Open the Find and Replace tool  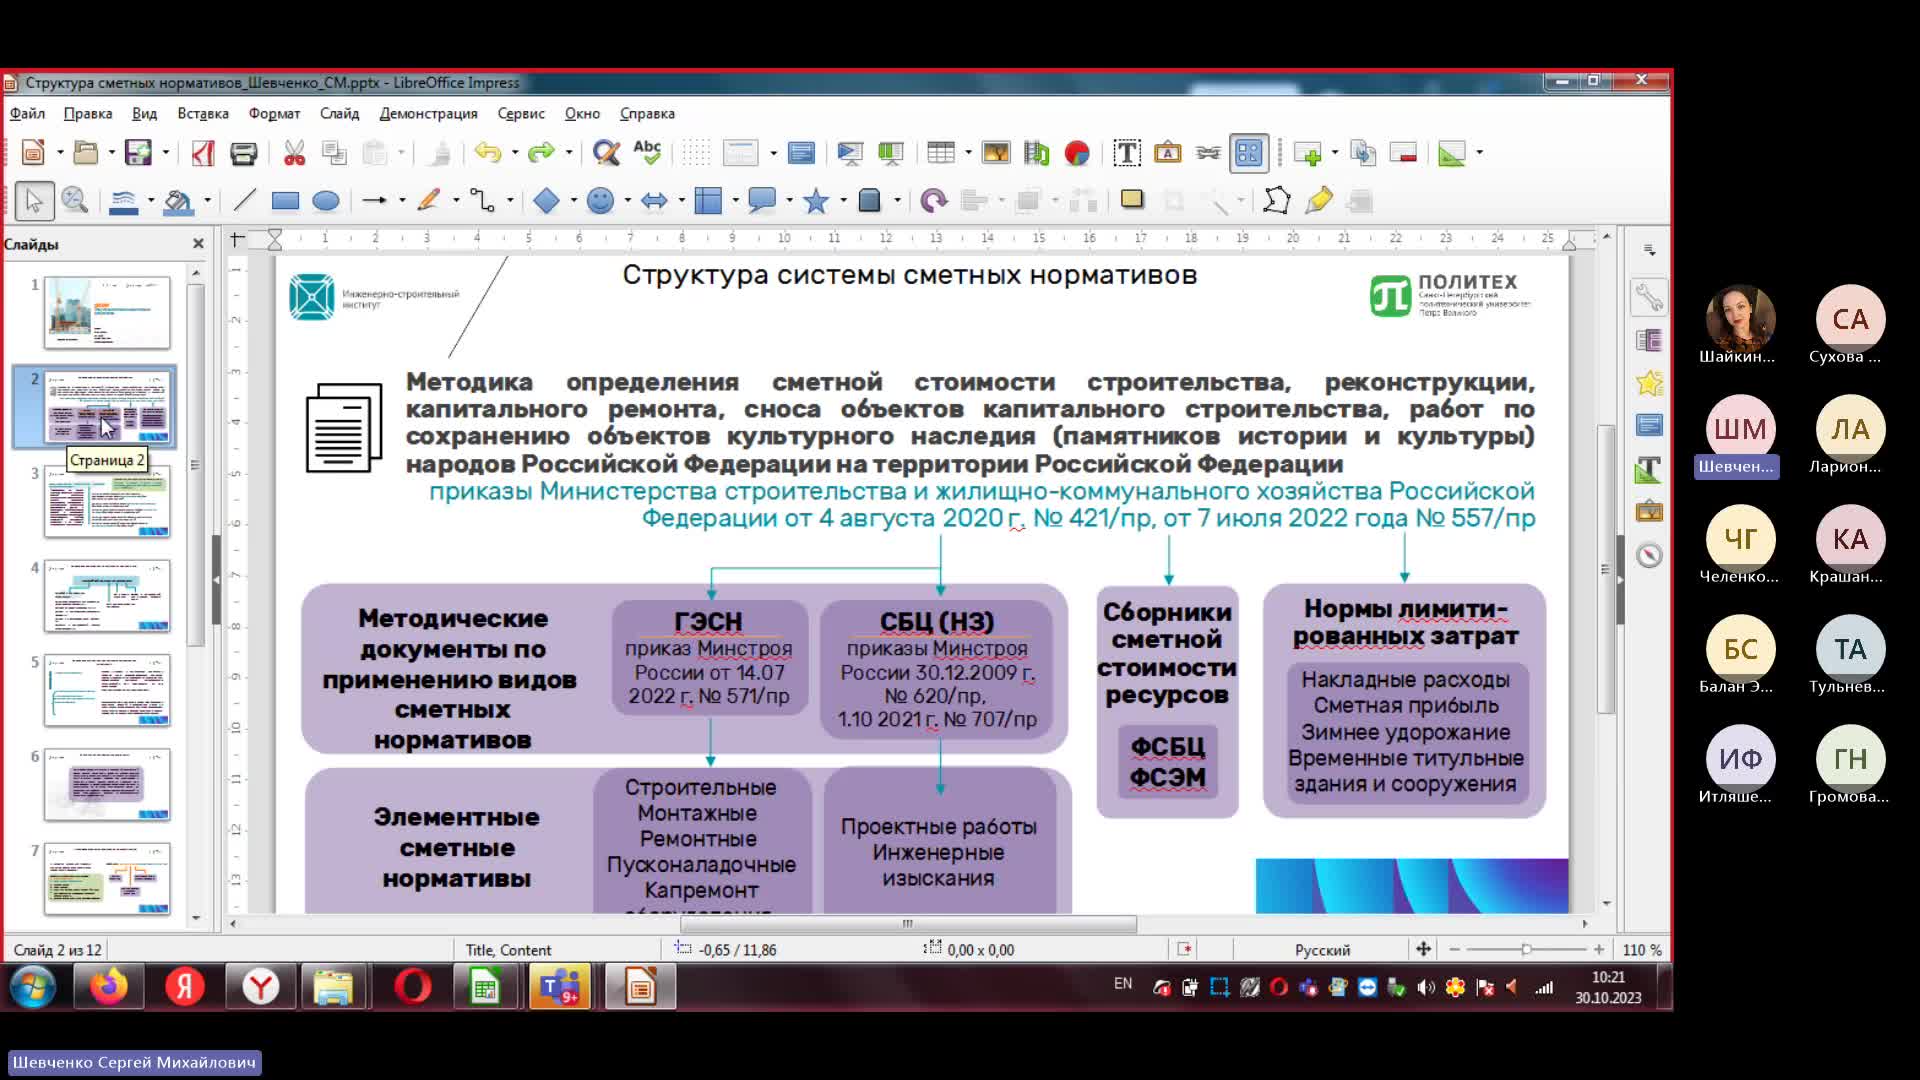606,153
